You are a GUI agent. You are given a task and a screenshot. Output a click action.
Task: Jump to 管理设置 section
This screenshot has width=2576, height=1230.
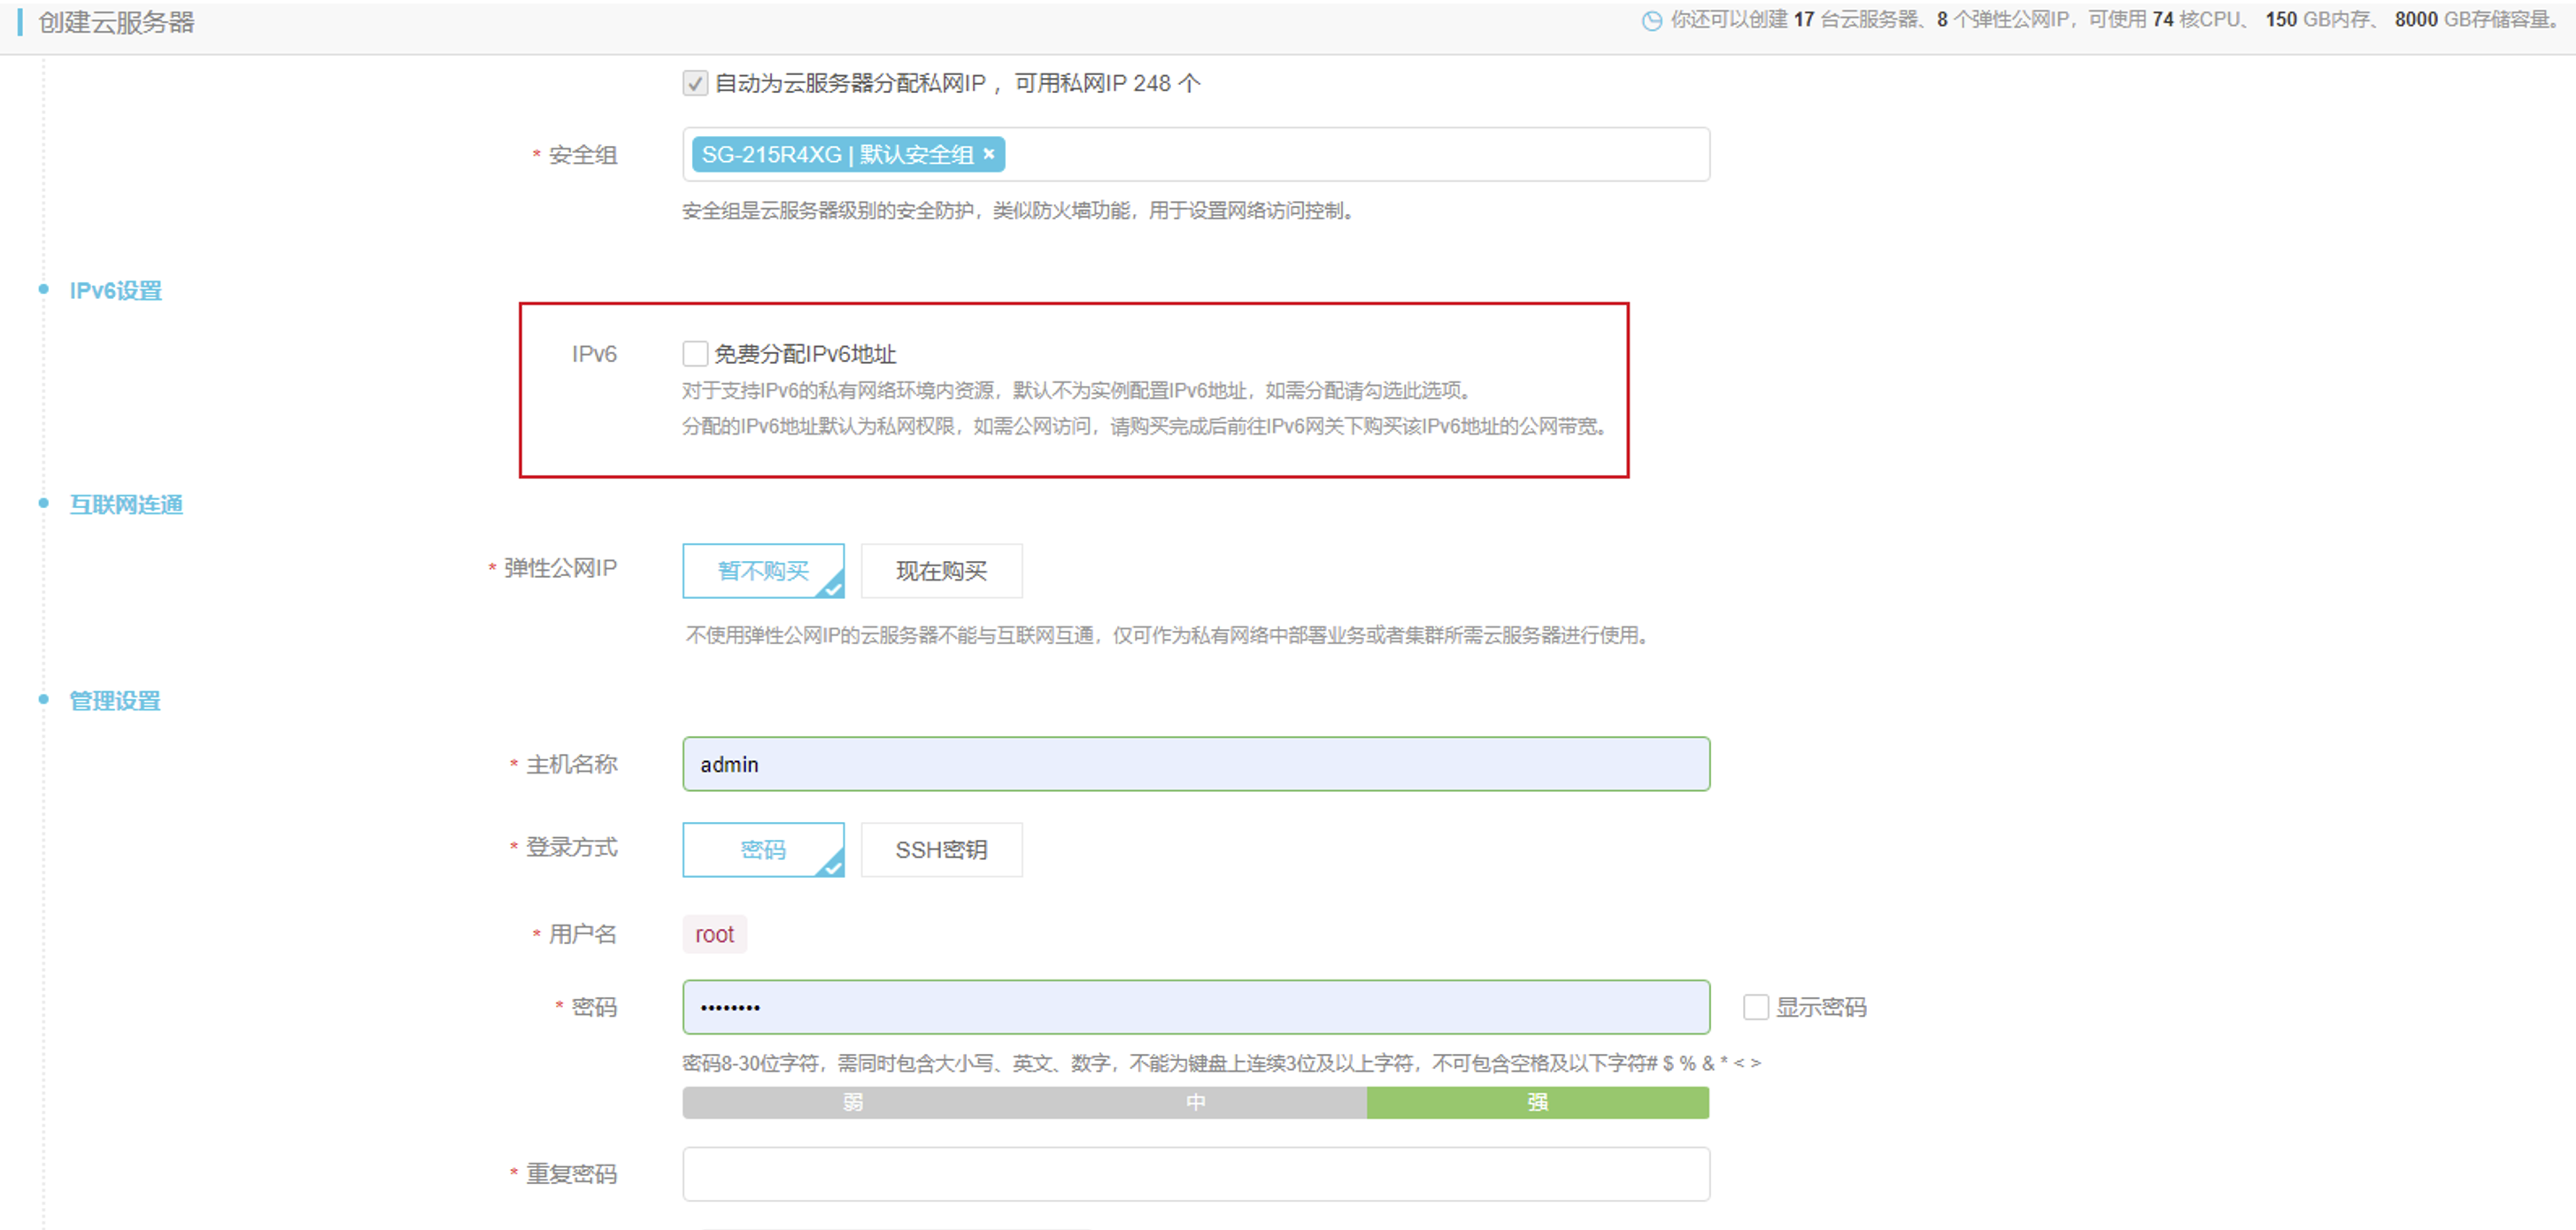pos(115,701)
